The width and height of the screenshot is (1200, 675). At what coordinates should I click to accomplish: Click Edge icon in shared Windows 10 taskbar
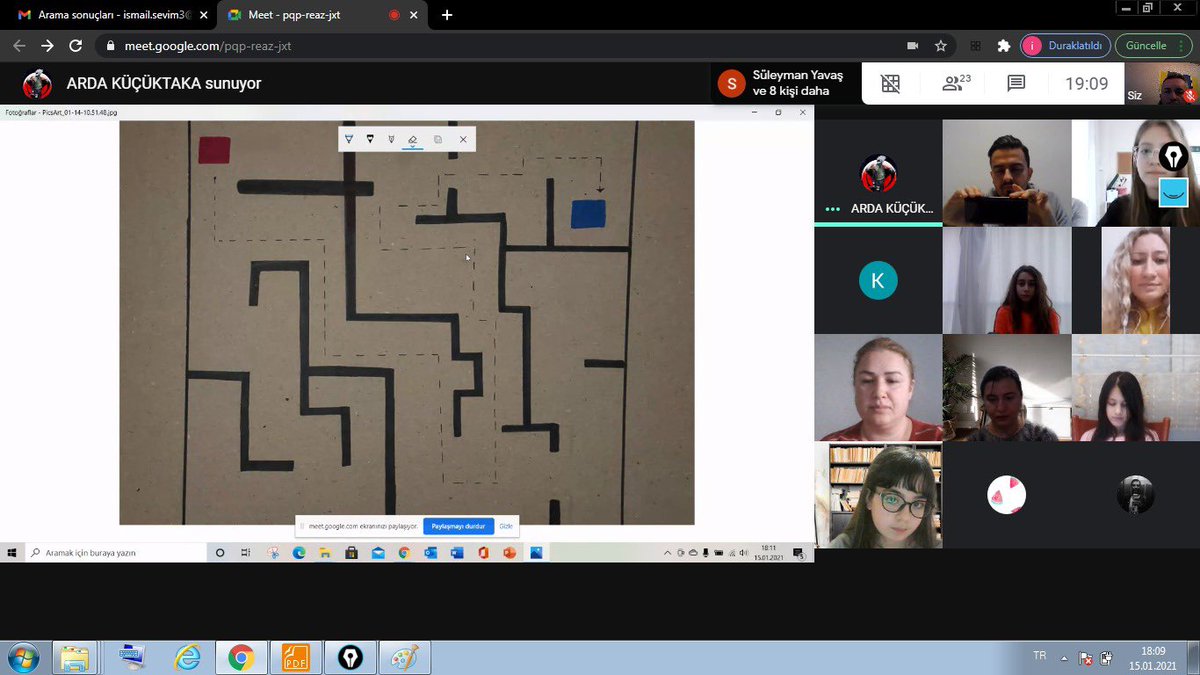point(299,553)
